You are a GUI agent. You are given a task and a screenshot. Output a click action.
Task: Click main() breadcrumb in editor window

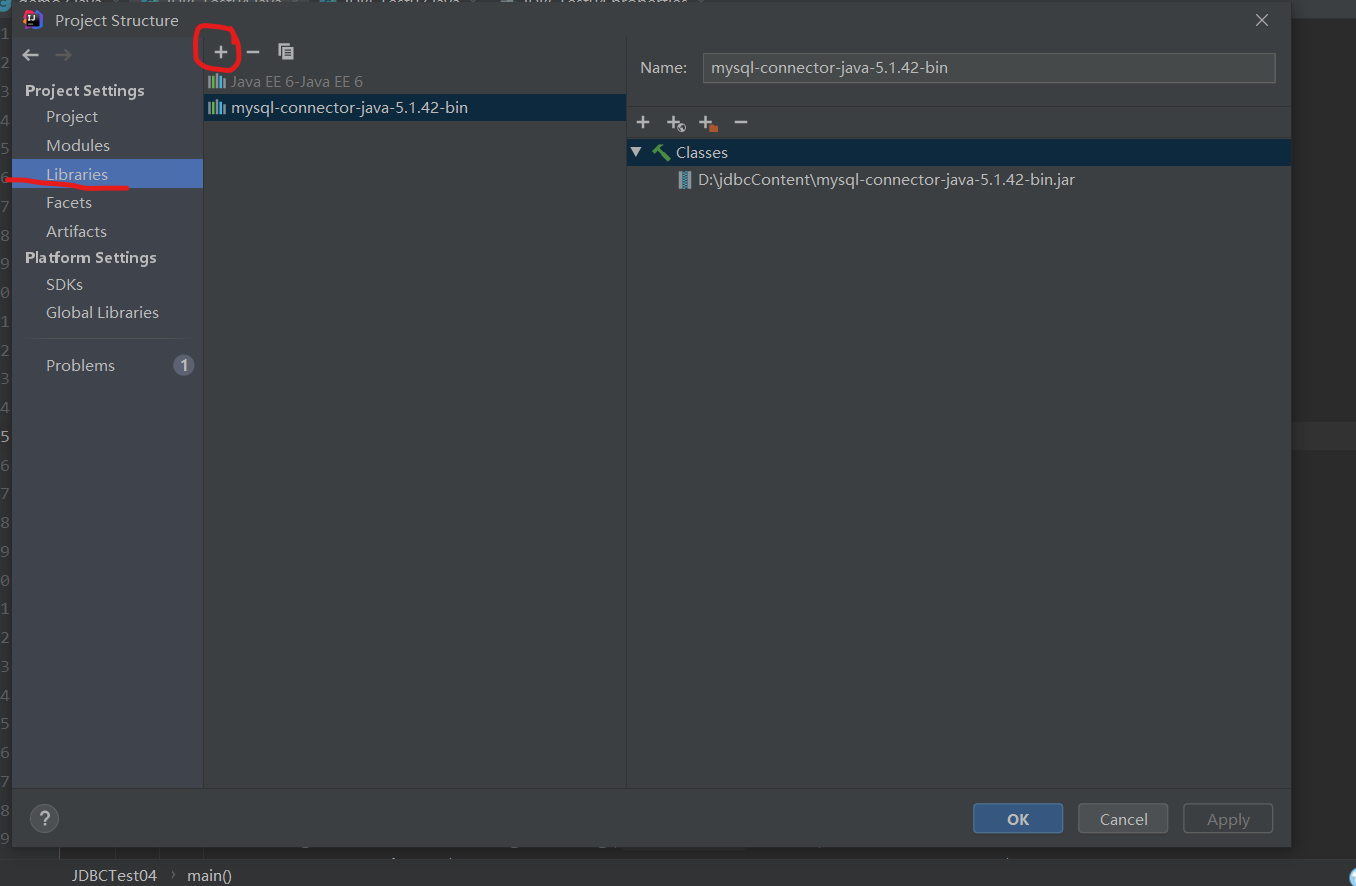(209, 875)
